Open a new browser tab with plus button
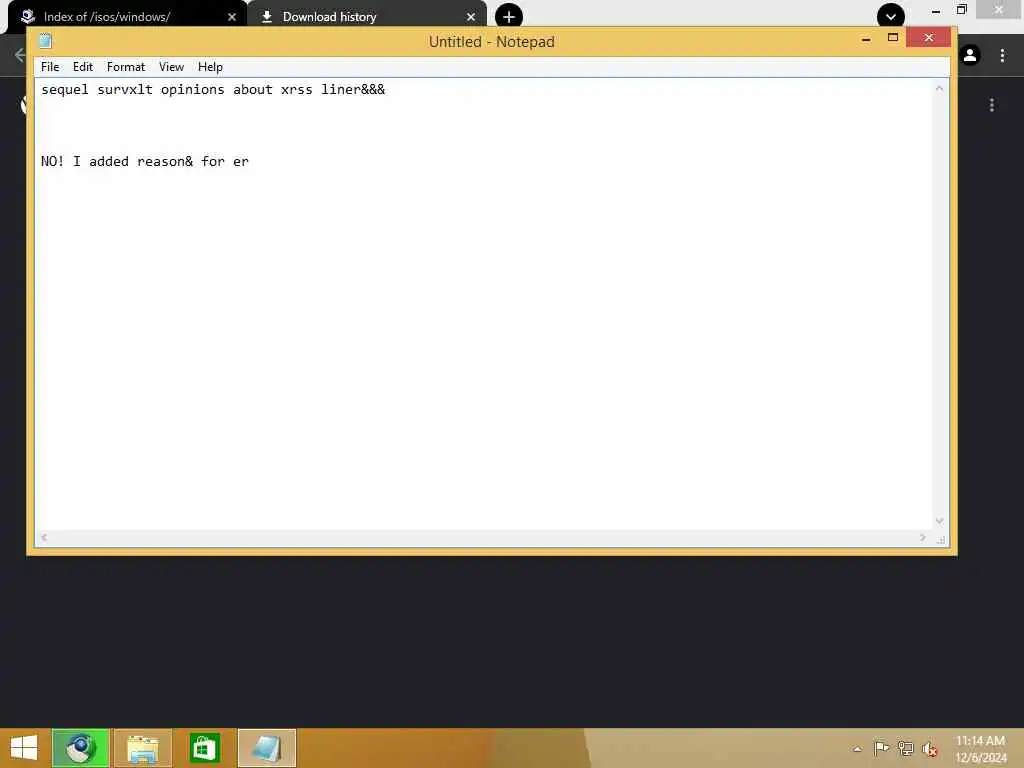The image size is (1024, 768). point(509,17)
